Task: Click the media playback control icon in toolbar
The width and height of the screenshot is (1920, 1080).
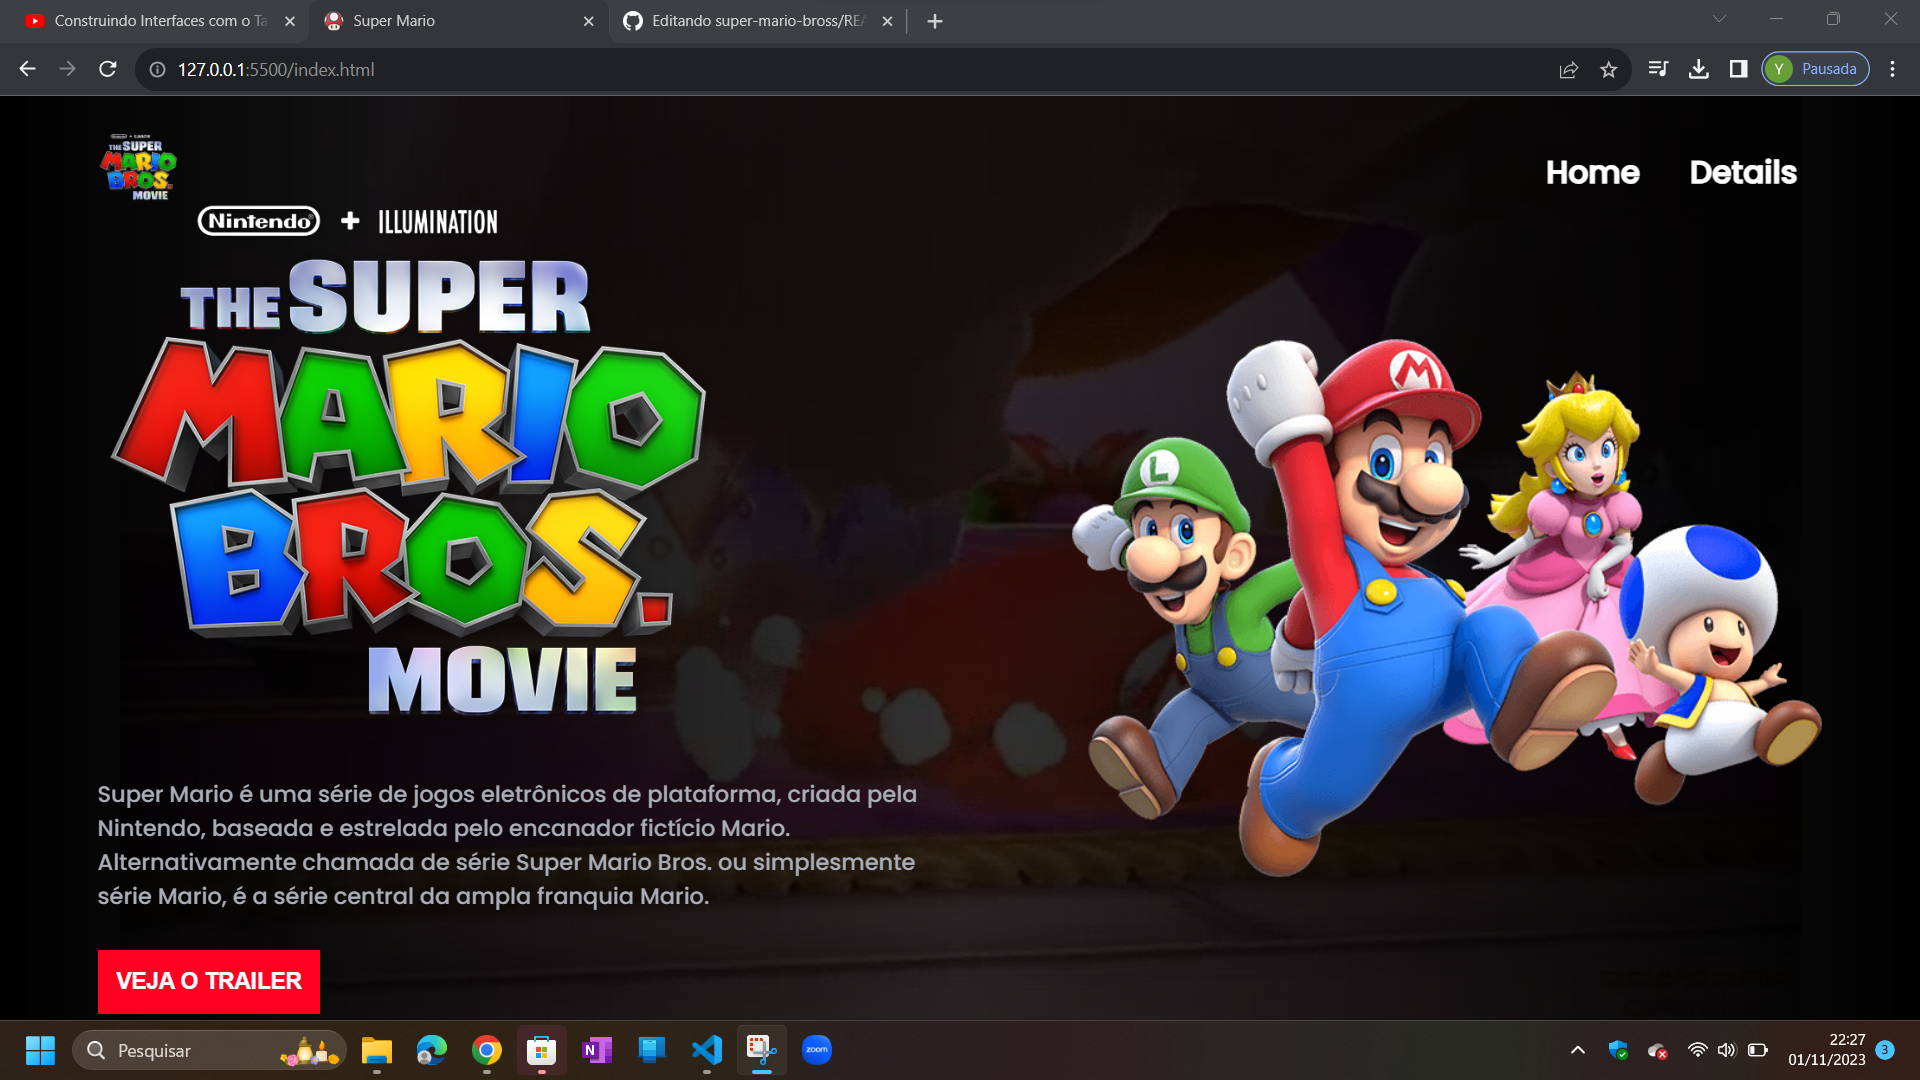Action: pyautogui.click(x=1658, y=69)
